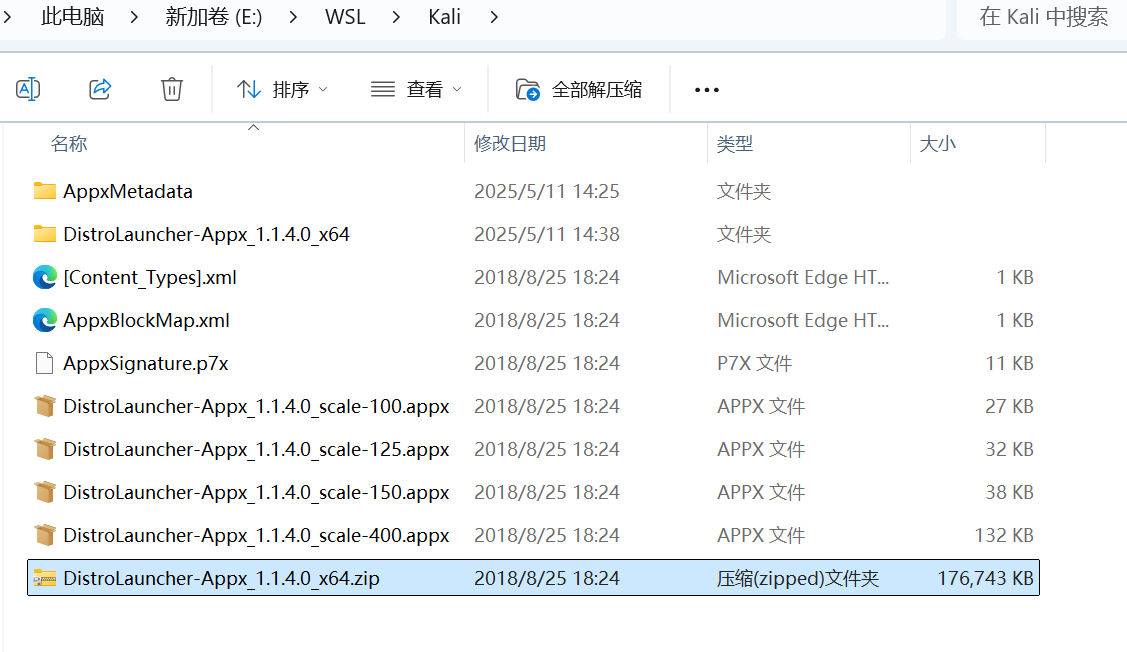Click the AppxBlockMap.xml file name
The height and width of the screenshot is (652, 1127).
coord(147,320)
